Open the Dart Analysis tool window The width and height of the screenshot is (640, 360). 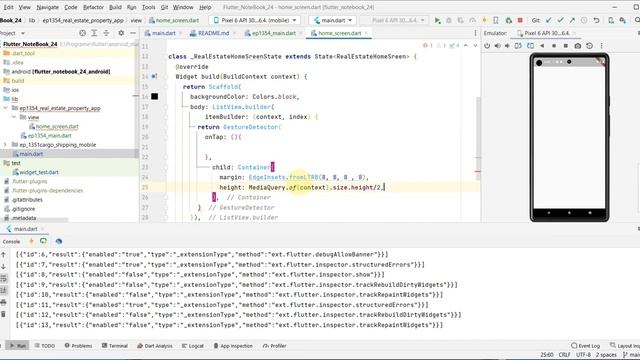point(155,346)
